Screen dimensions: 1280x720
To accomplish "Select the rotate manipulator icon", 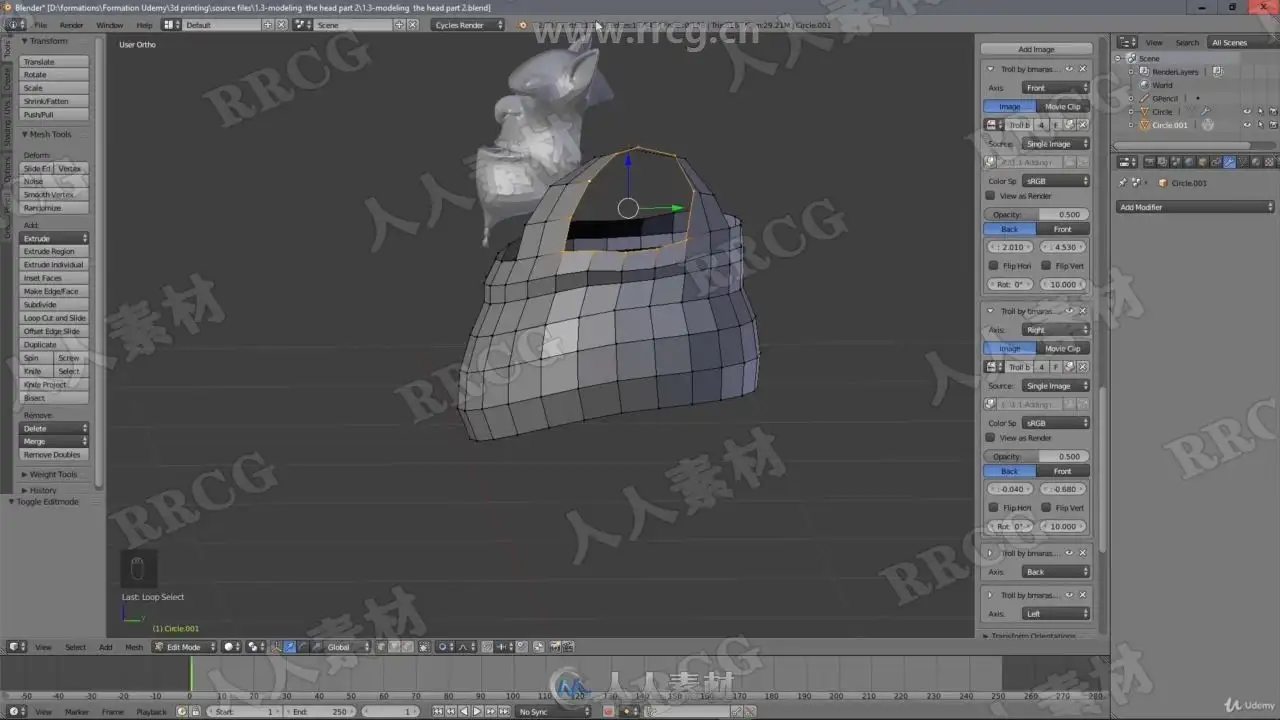I will [303, 647].
